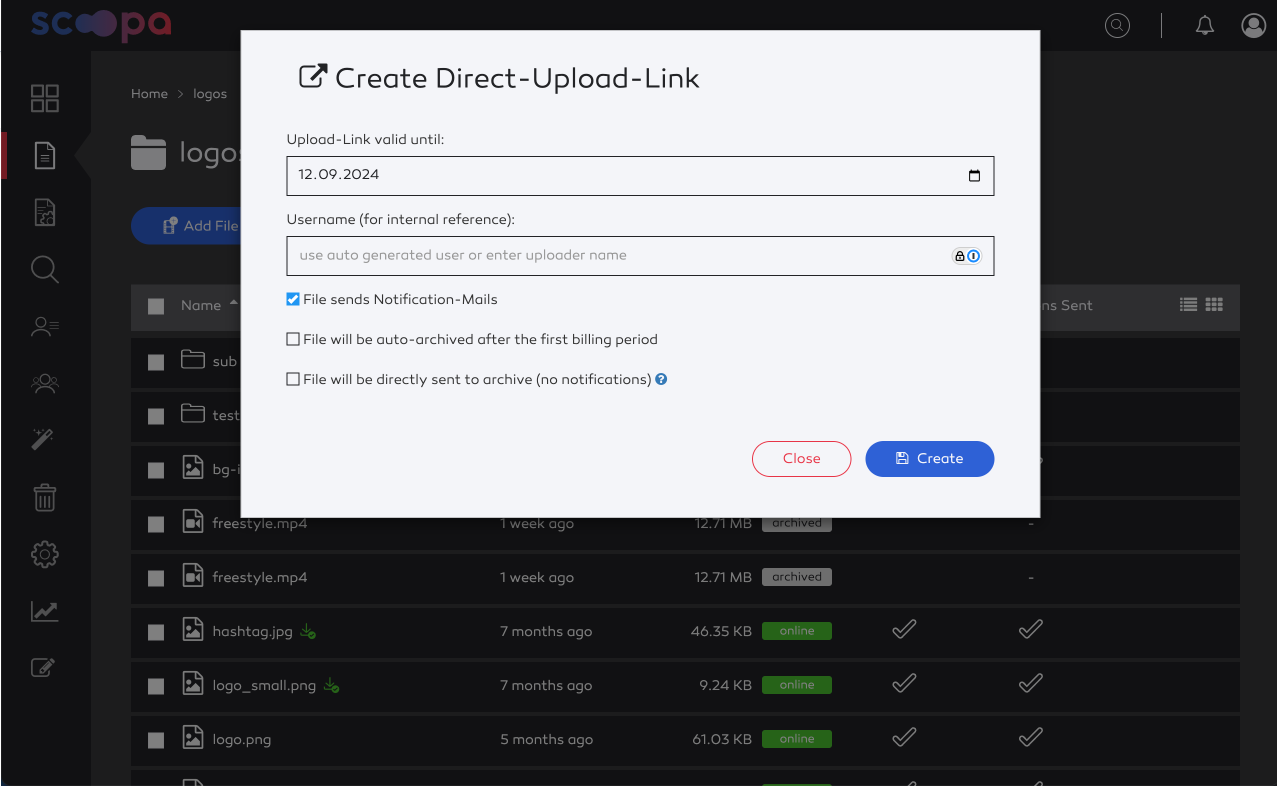Viewport: 1277px width, 786px height.
Task: Focus the Username internal reference field
Action: (640, 256)
